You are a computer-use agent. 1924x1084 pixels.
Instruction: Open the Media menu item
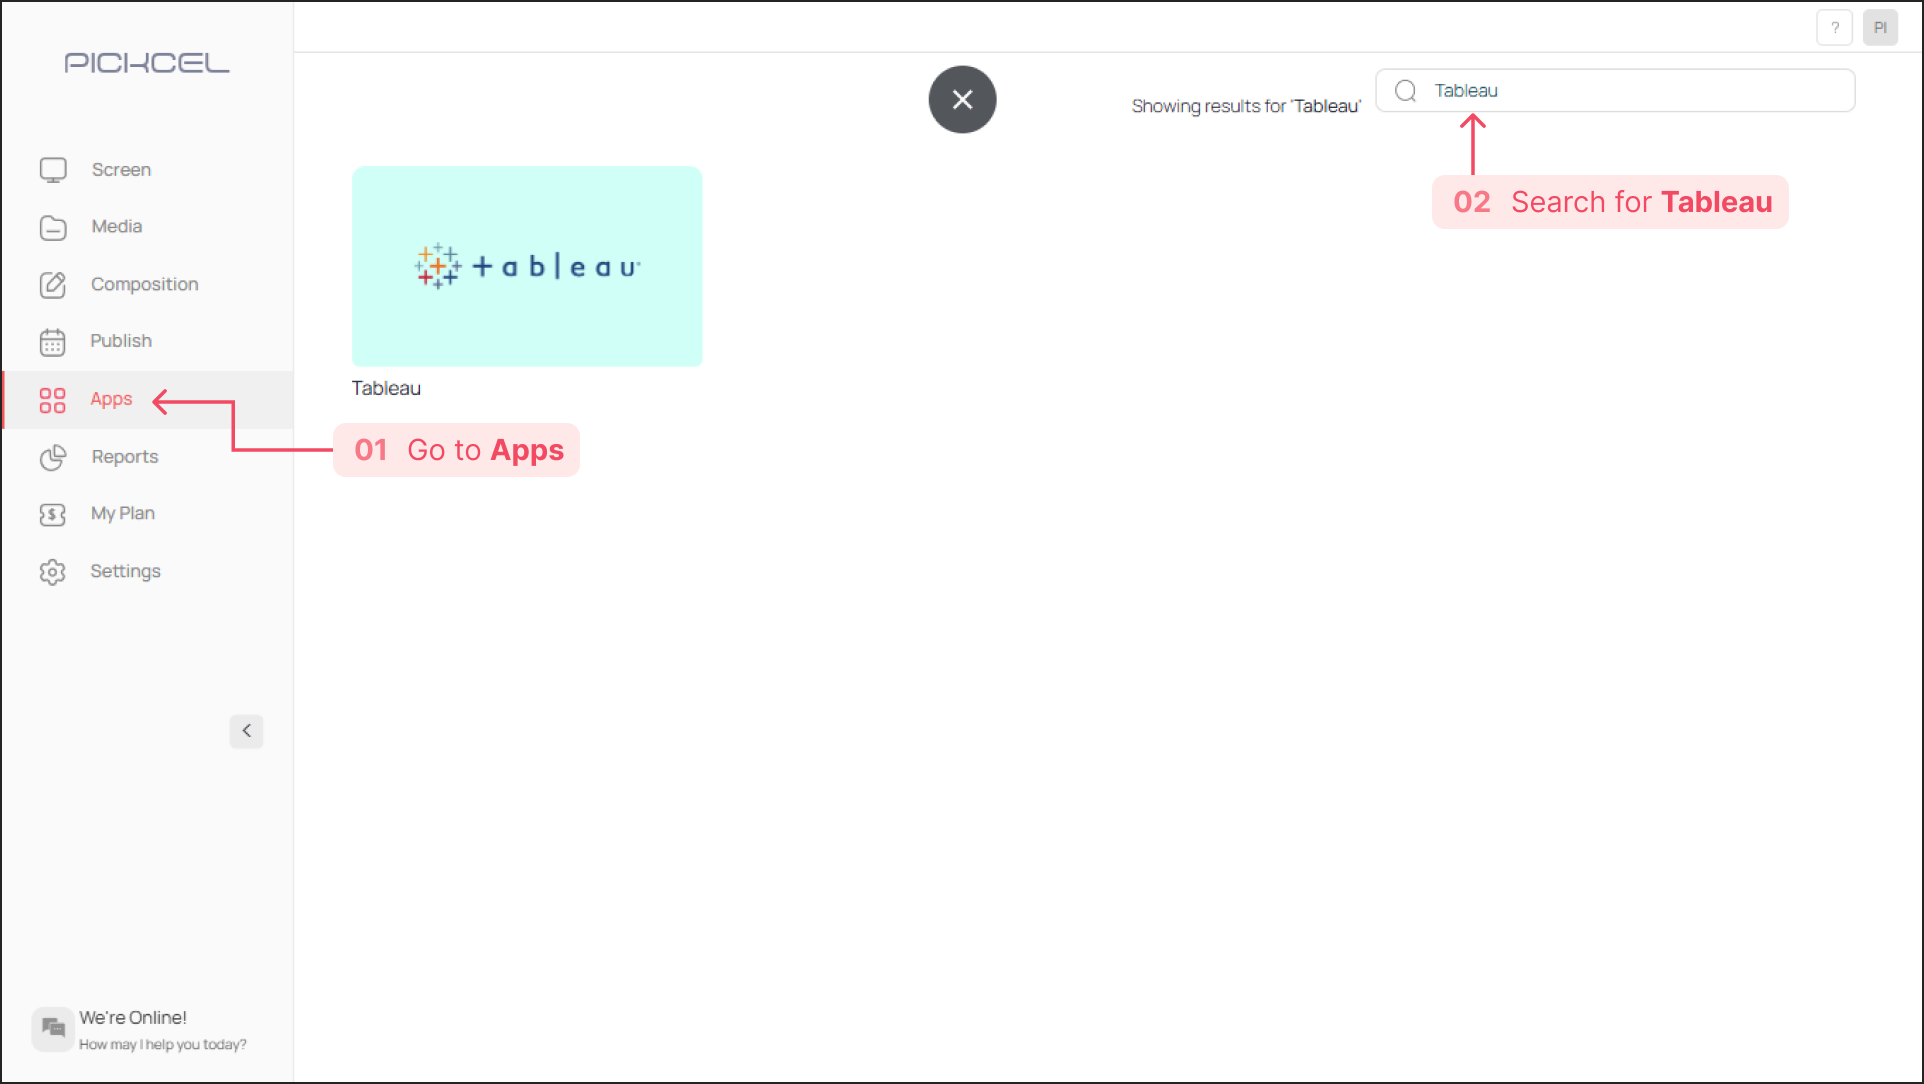point(117,227)
